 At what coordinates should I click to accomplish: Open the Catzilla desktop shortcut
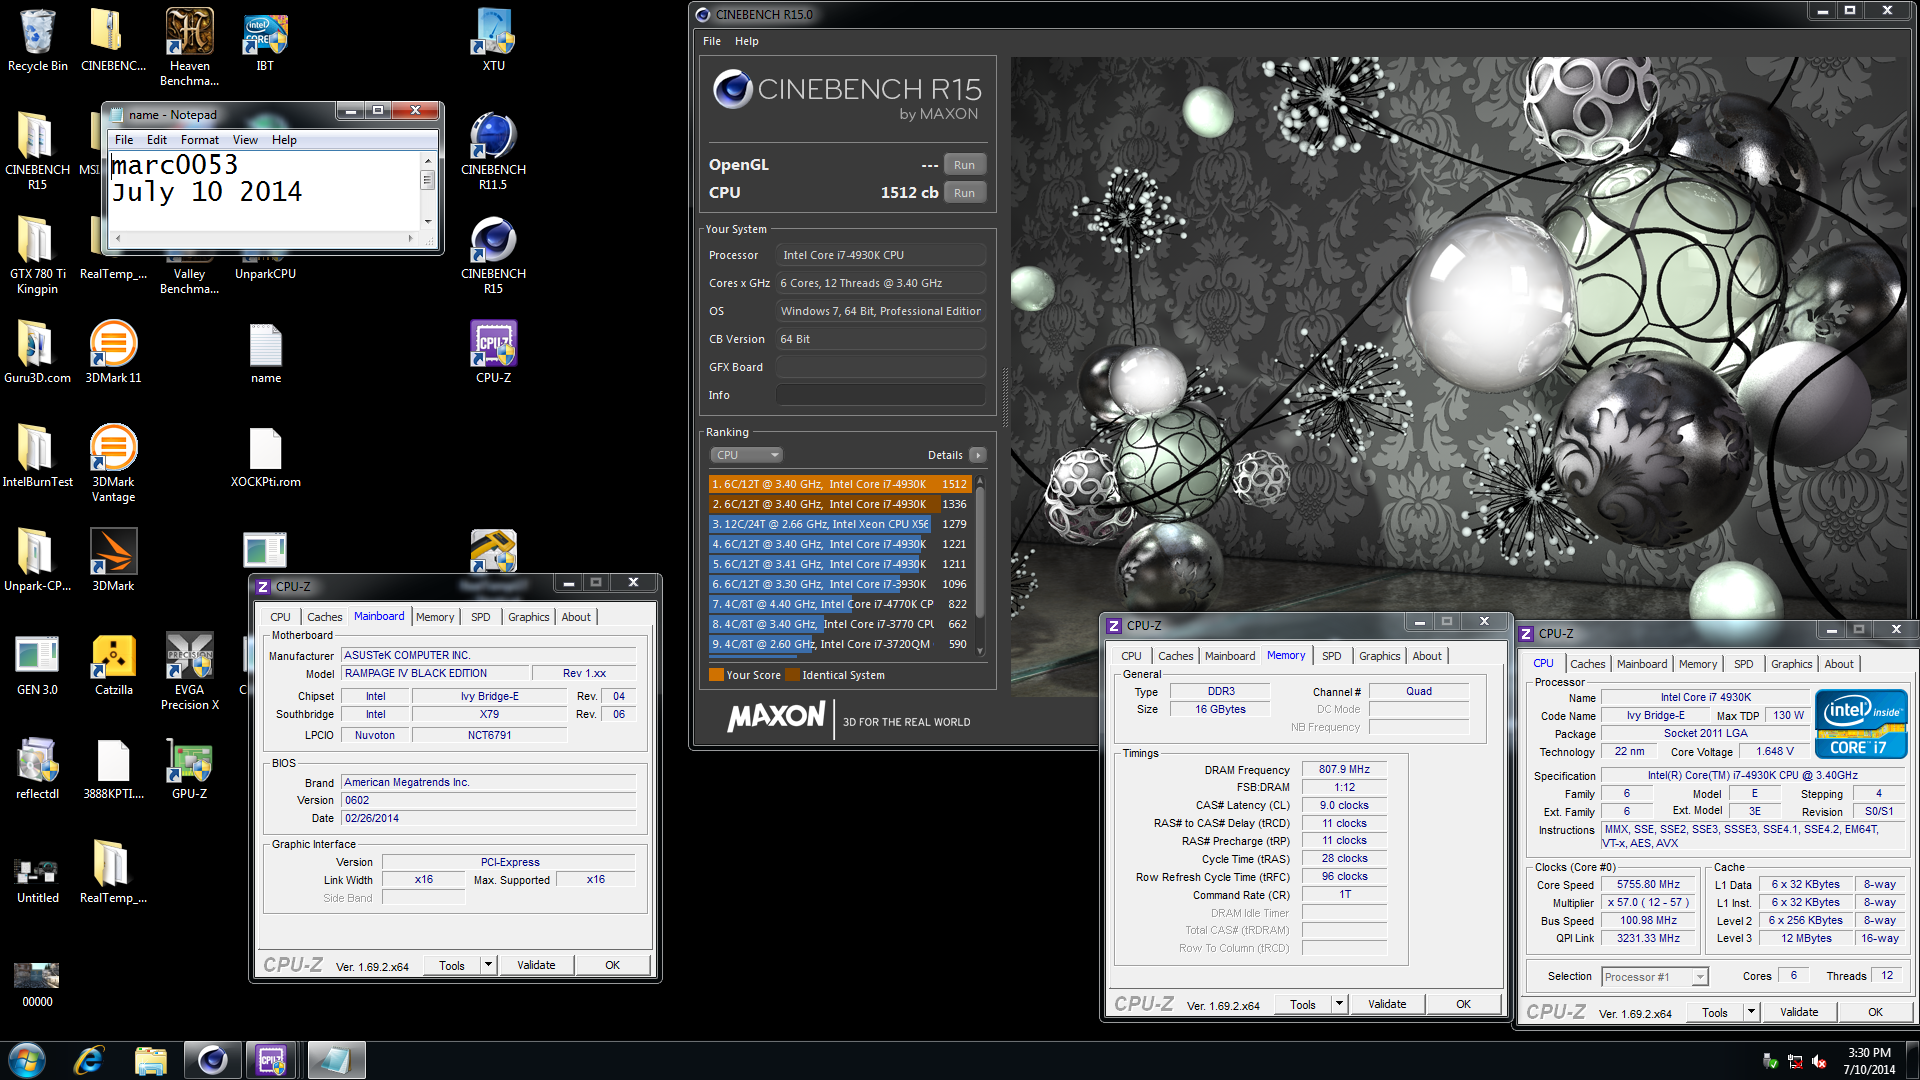point(113,663)
